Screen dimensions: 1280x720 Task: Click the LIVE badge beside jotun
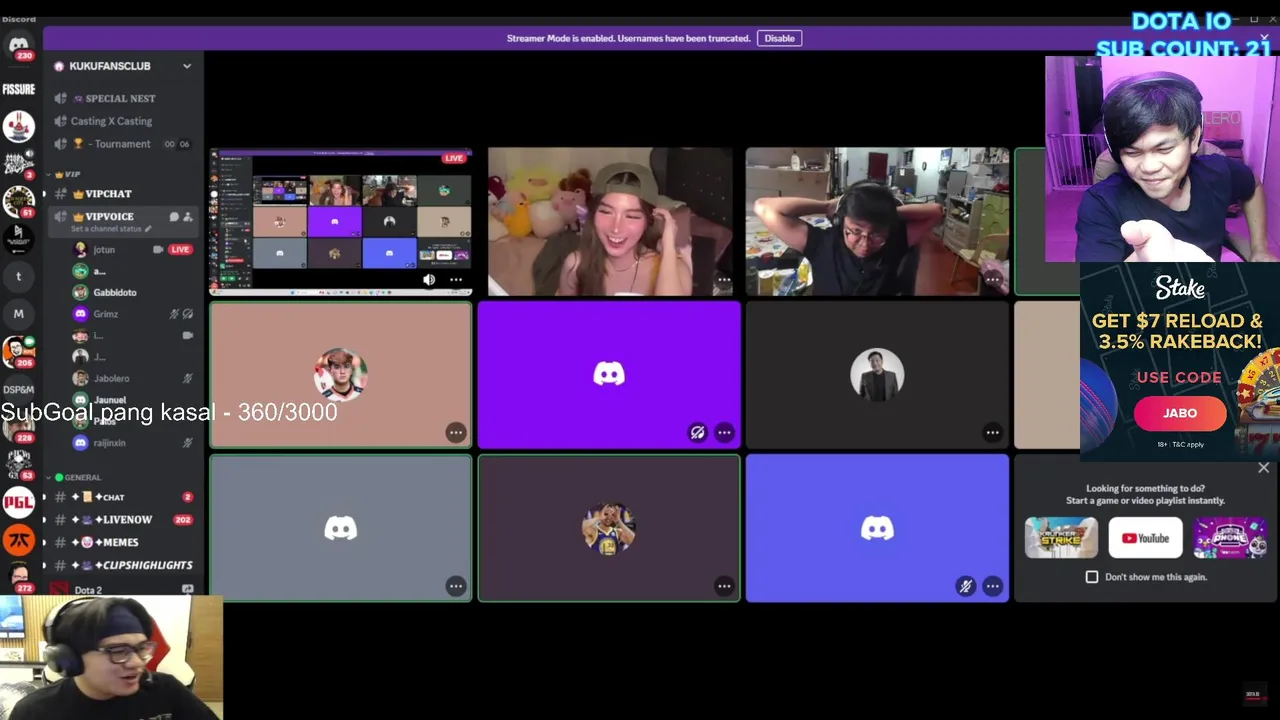tap(181, 249)
